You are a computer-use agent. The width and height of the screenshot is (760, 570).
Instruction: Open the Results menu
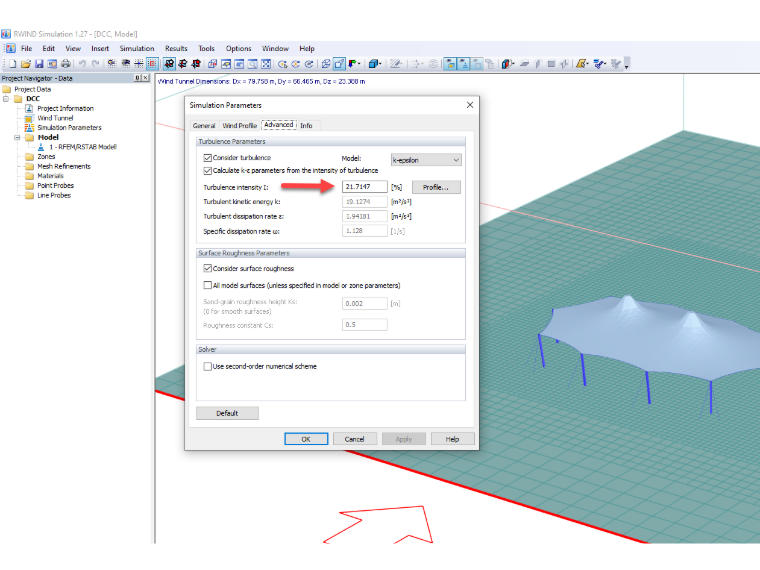pyautogui.click(x=176, y=48)
